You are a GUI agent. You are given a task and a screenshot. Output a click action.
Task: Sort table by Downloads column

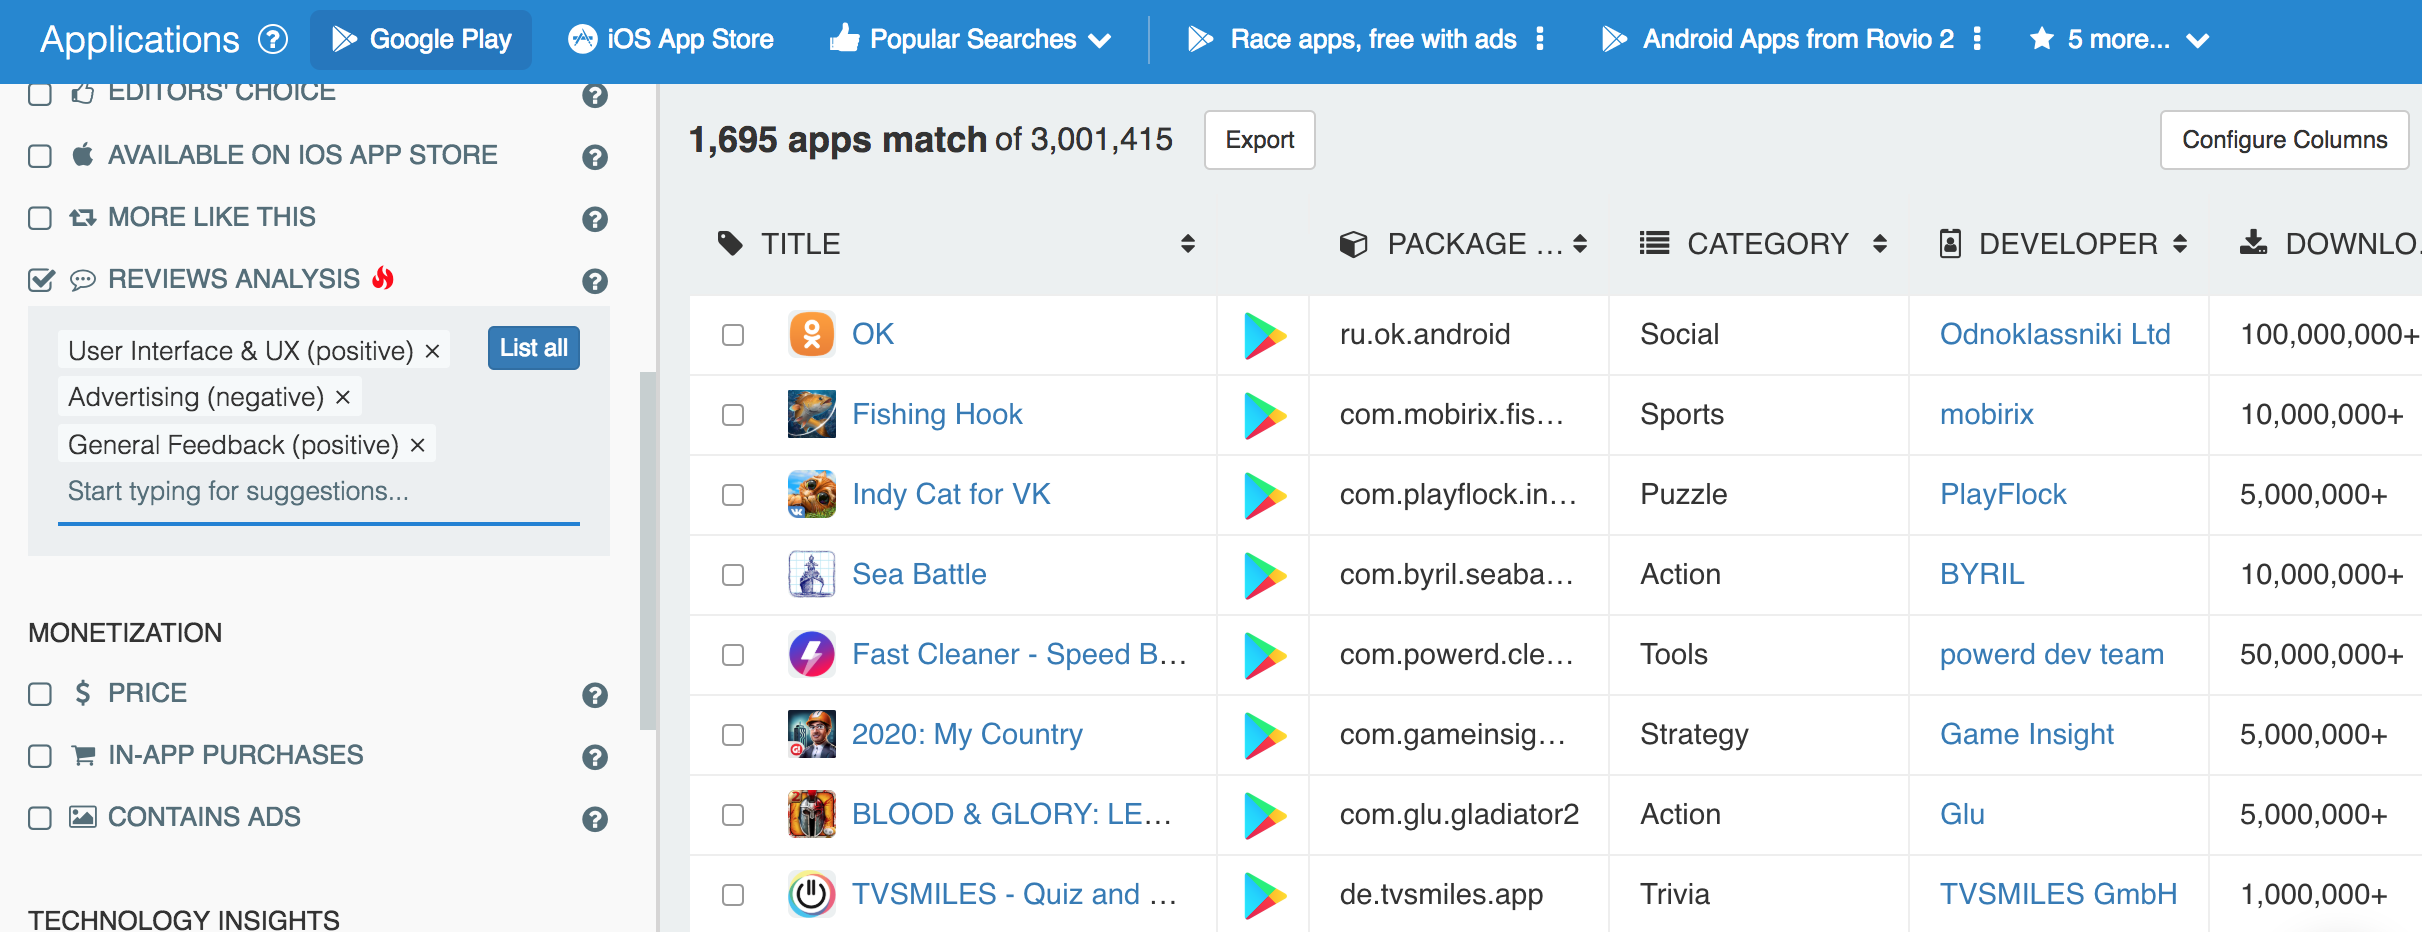(x=2330, y=244)
